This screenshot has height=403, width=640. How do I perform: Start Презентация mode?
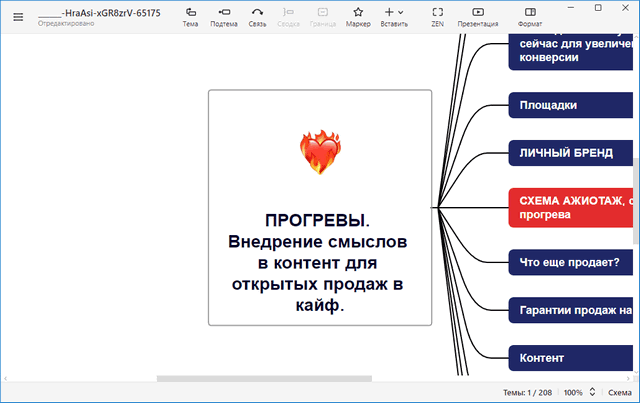(478, 16)
